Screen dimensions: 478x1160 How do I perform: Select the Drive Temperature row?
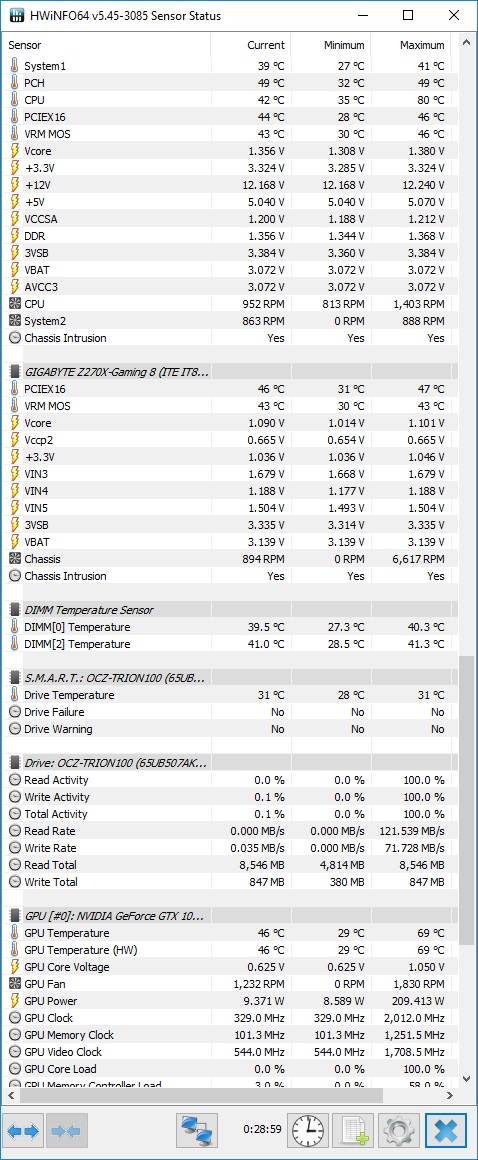229,695
